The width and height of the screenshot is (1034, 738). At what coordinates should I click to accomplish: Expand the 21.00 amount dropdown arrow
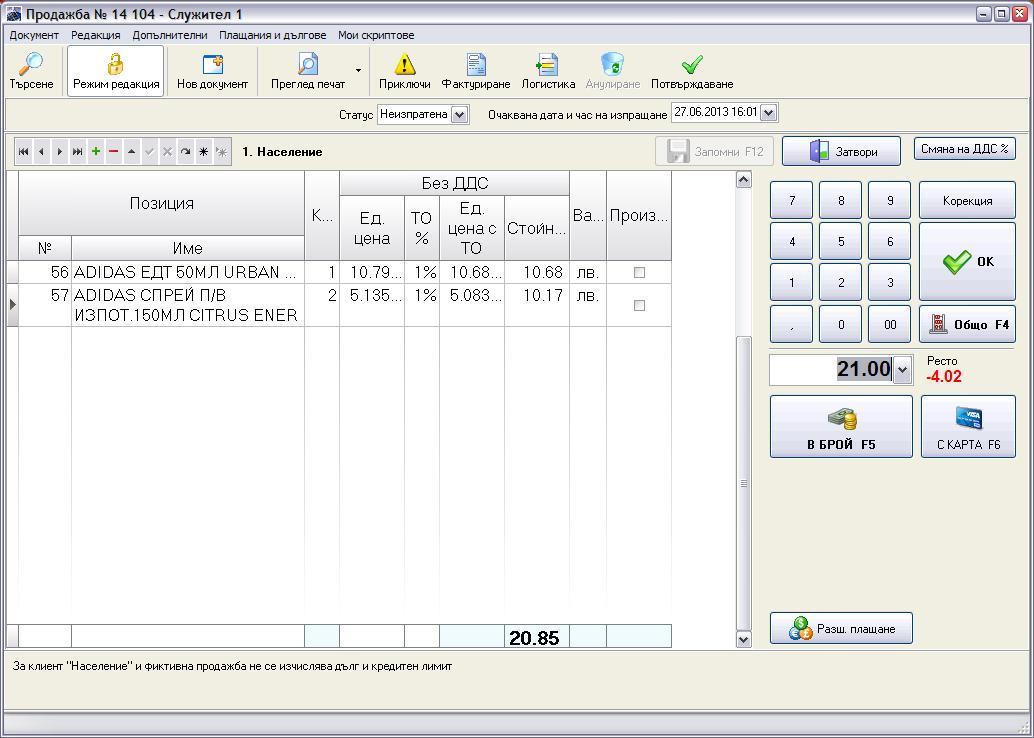pos(902,370)
